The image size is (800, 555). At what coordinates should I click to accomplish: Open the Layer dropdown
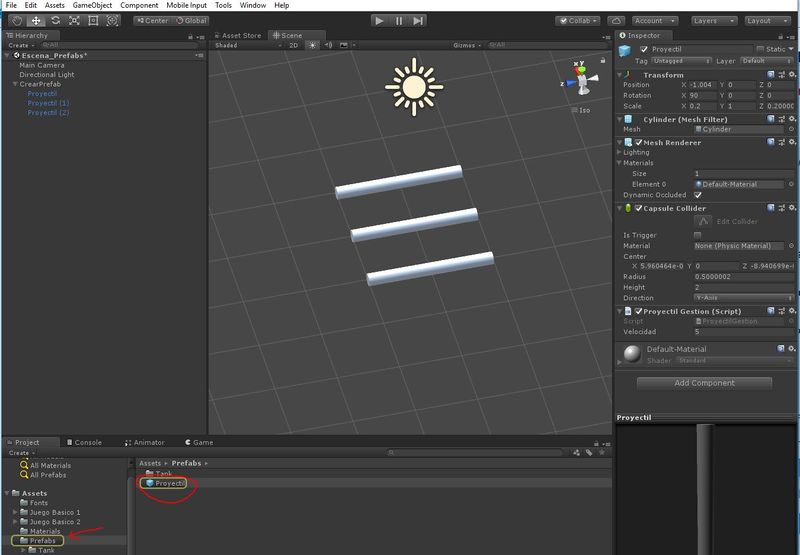pyautogui.click(x=766, y=61)
